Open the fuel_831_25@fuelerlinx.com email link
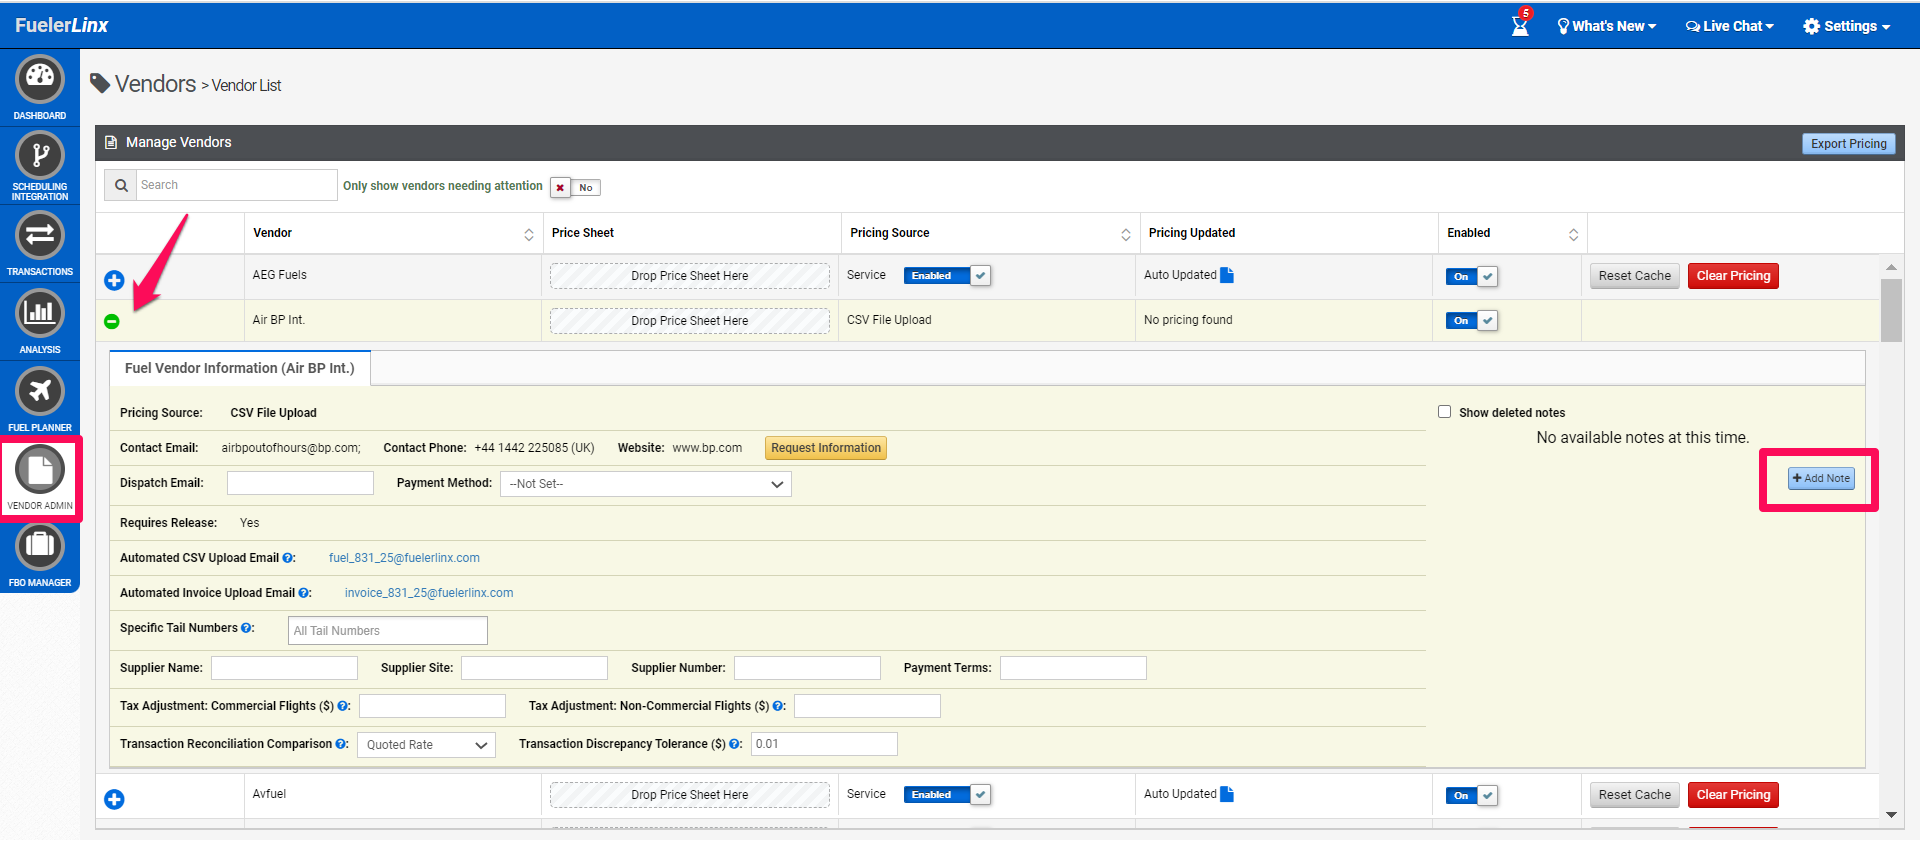This screenshot has height=847, width=1920. [404, 558]
